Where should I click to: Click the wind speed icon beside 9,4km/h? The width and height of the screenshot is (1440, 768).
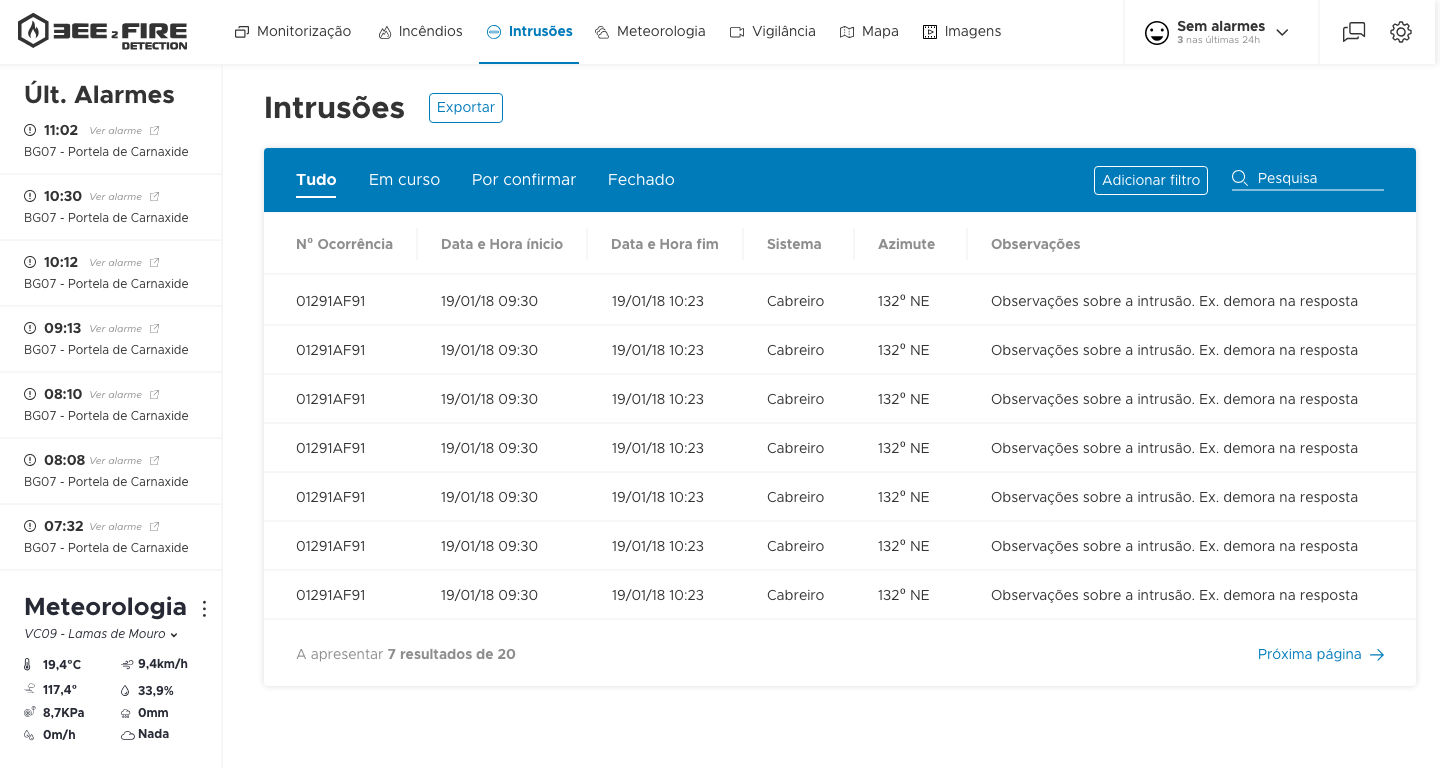pos(127,664)
